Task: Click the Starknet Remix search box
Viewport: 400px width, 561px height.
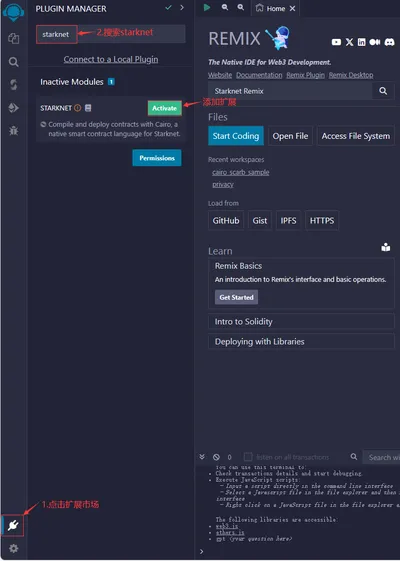Action: (x=290, y=91)
